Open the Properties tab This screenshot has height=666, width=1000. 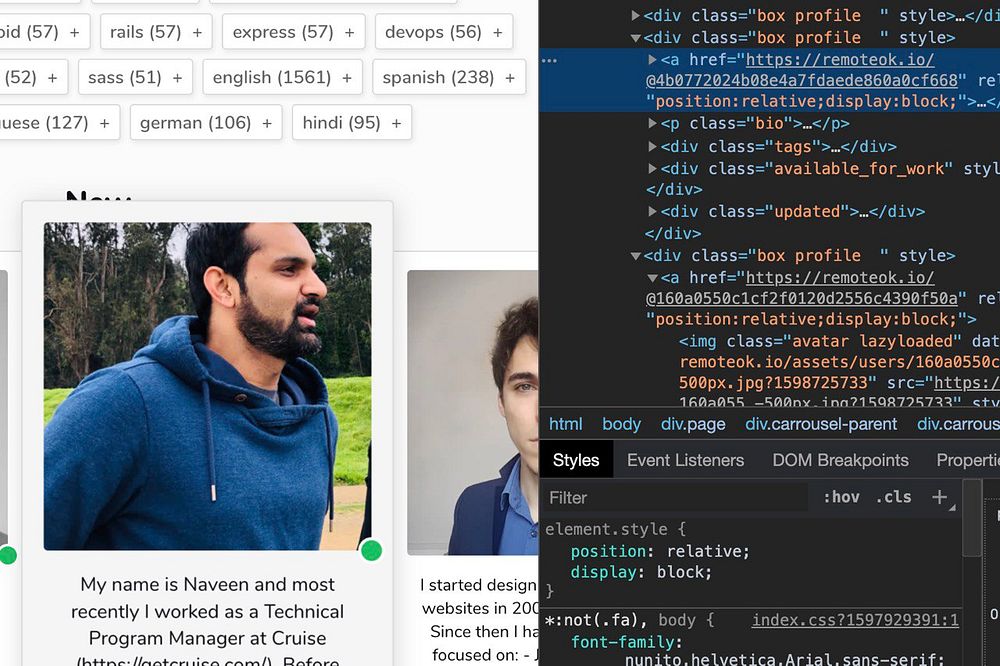(967, 460)
